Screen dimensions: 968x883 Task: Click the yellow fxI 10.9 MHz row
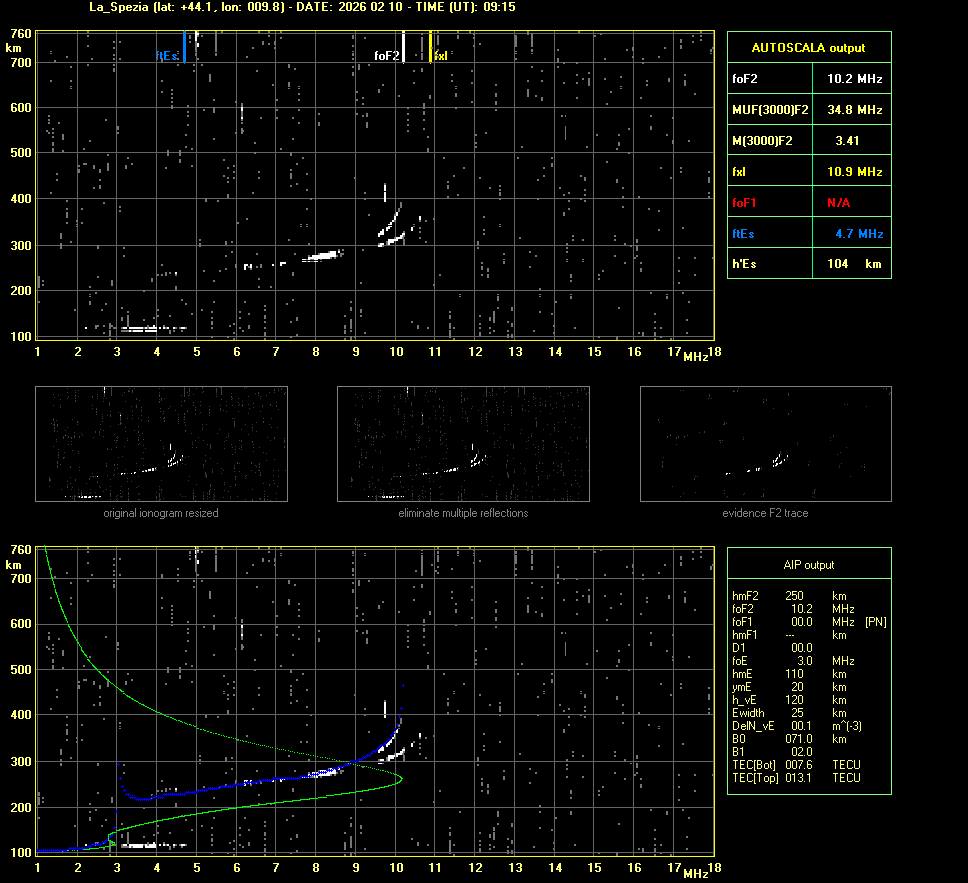pyautogui.click(x=808, y=171)
